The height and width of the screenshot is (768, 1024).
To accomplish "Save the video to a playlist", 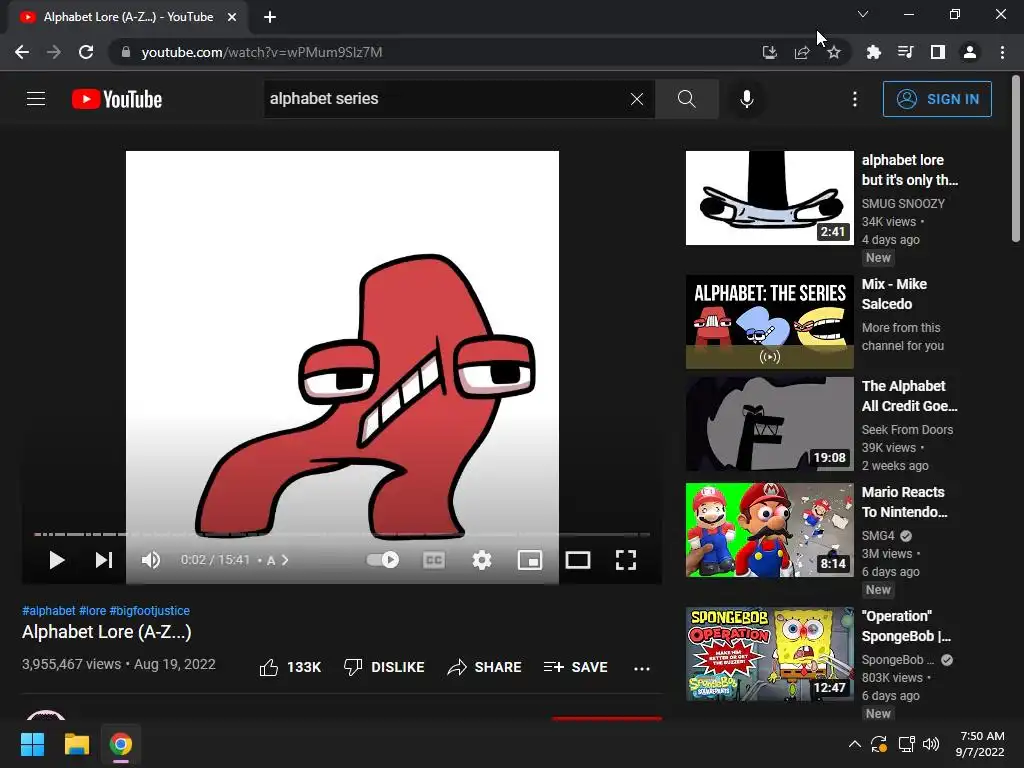I will point(575,667).
